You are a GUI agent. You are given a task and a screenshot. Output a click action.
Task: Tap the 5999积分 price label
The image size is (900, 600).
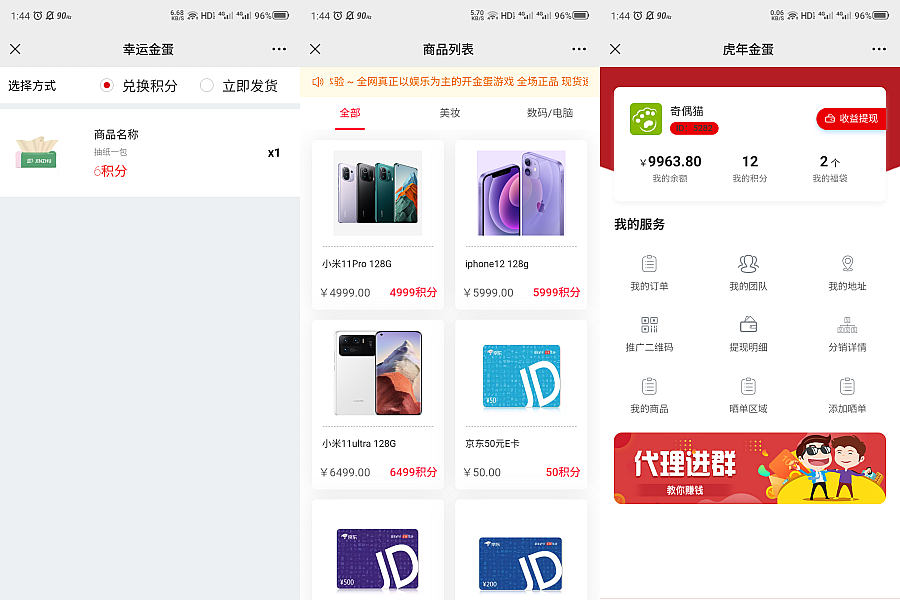[x=556, y=292]
